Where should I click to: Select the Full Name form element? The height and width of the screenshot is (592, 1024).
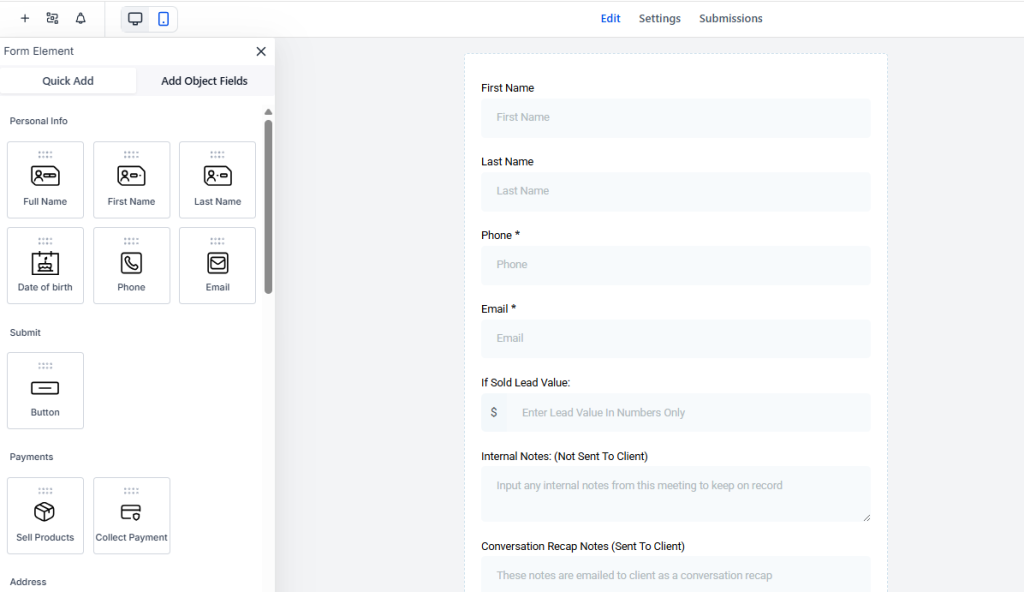point(45,179)
